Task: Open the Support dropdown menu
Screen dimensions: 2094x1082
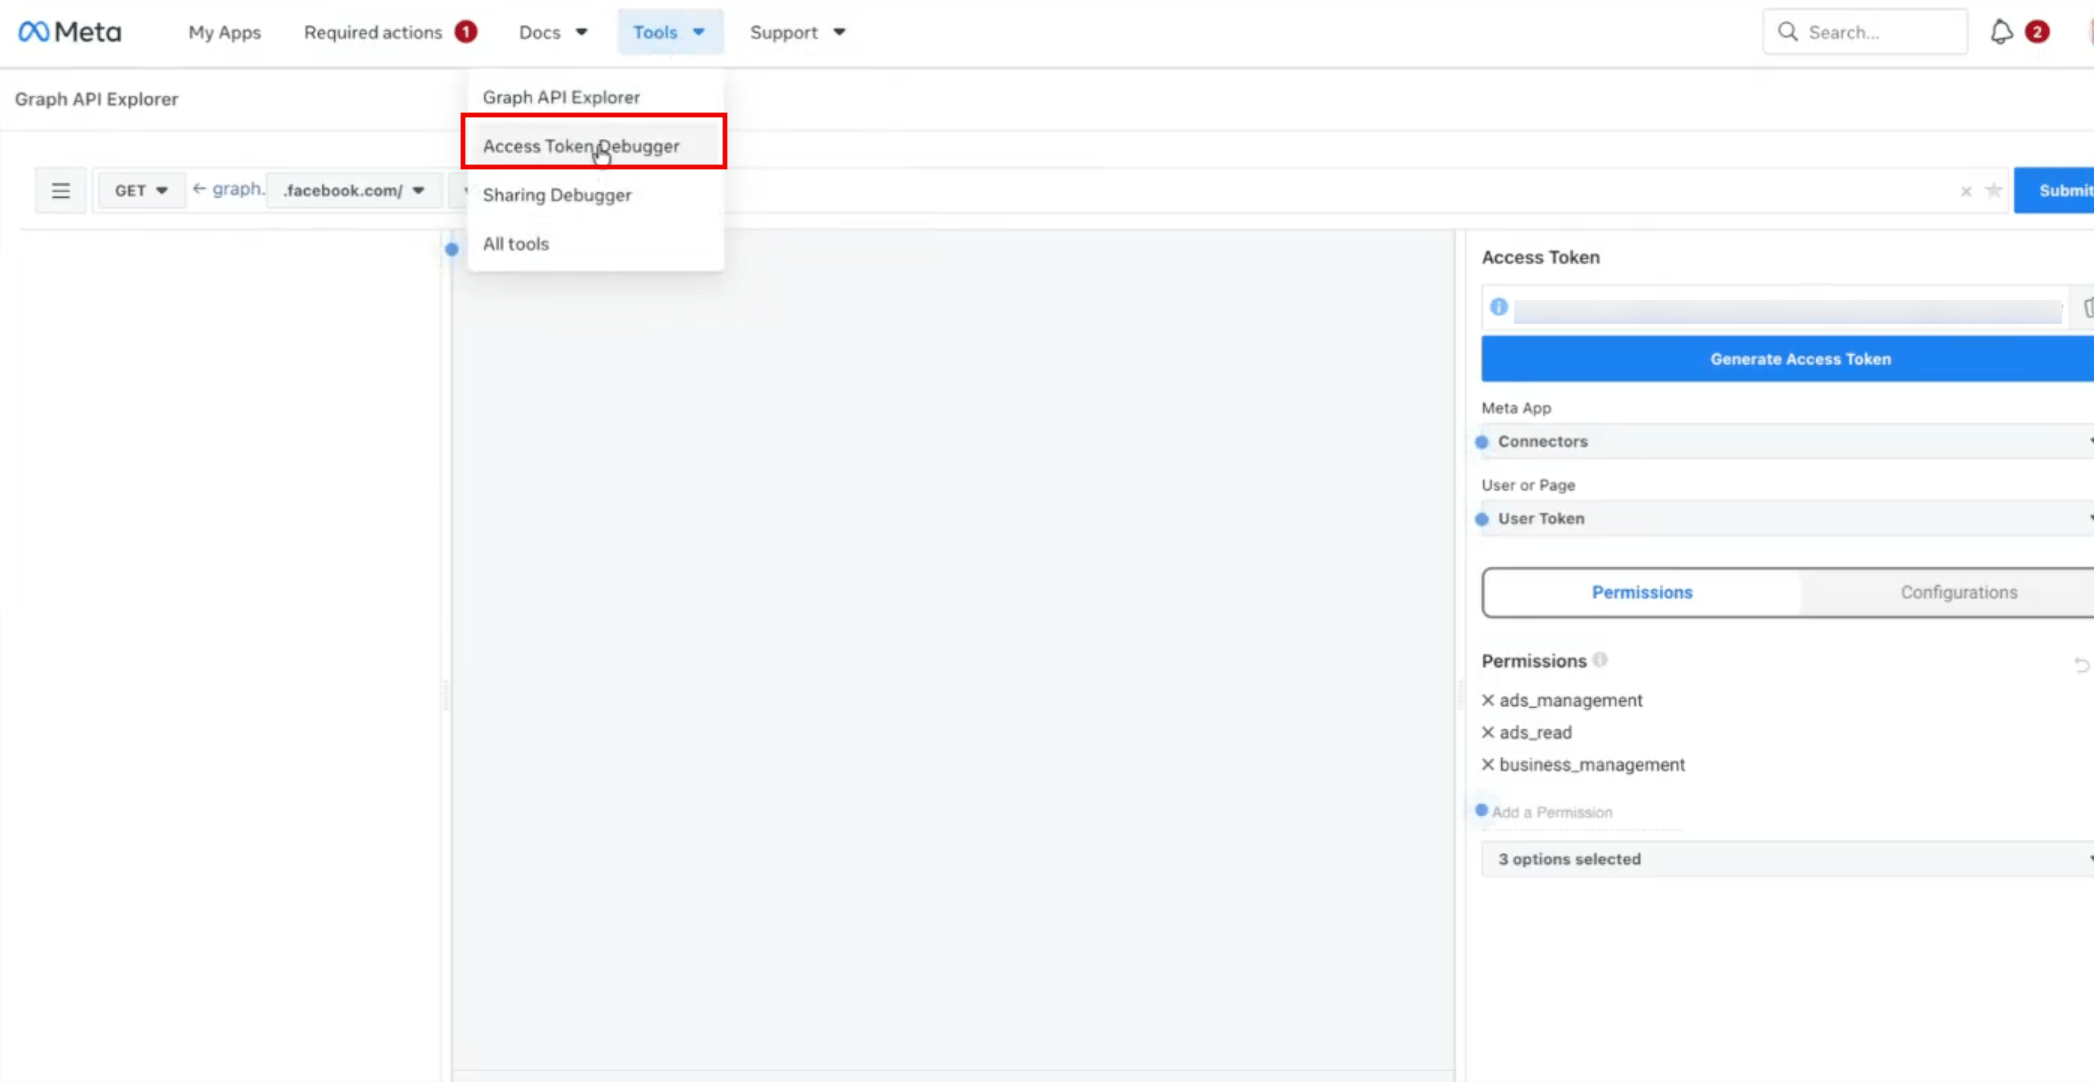Action: tap(798, 32)
